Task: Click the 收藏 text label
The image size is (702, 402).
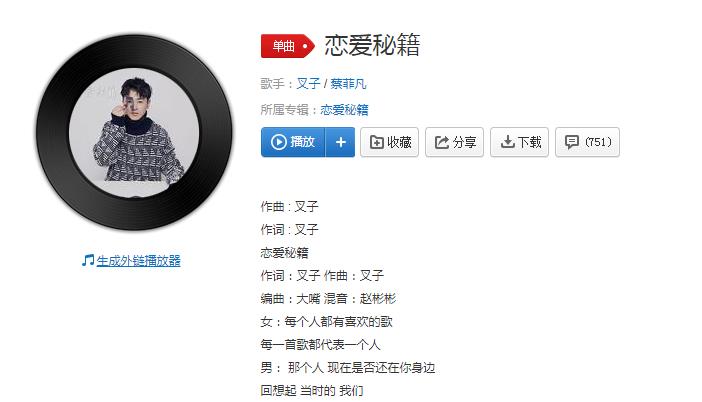Action: click(399, 142)
